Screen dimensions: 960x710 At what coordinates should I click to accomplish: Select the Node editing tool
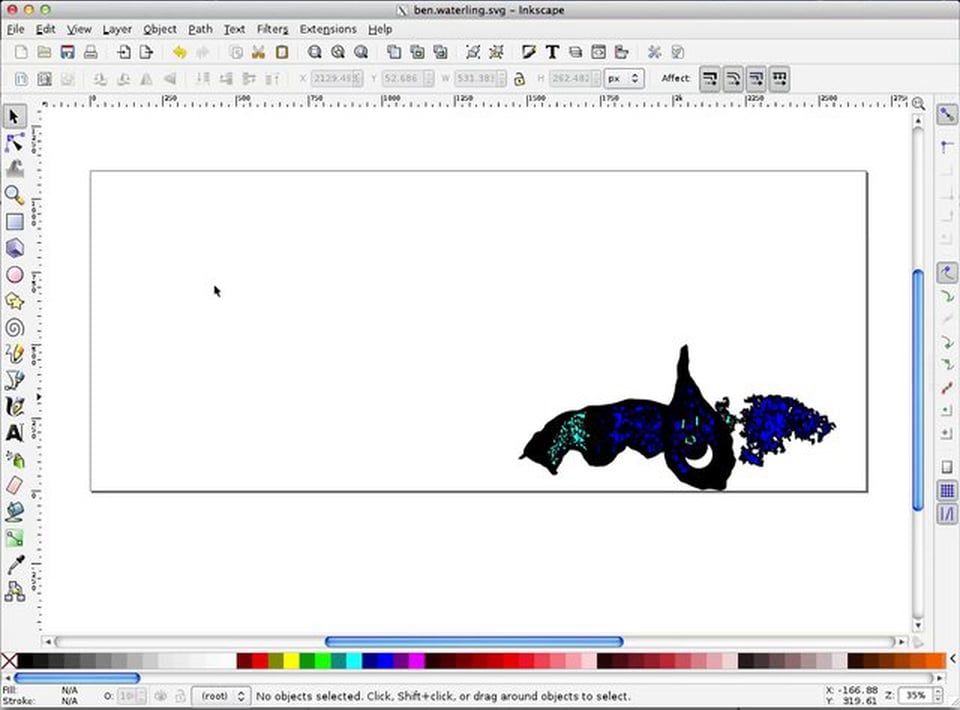pos(14,143)
